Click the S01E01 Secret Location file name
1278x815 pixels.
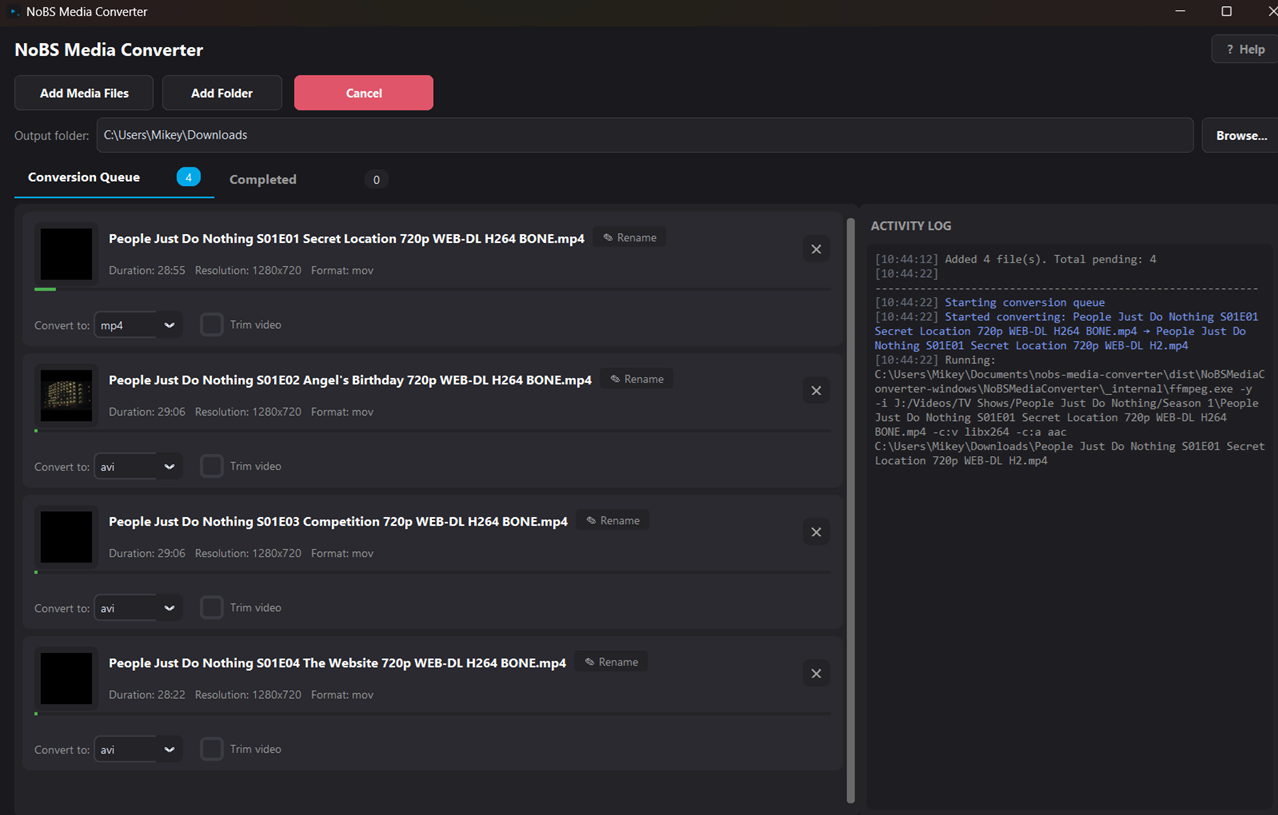(347, 238)
